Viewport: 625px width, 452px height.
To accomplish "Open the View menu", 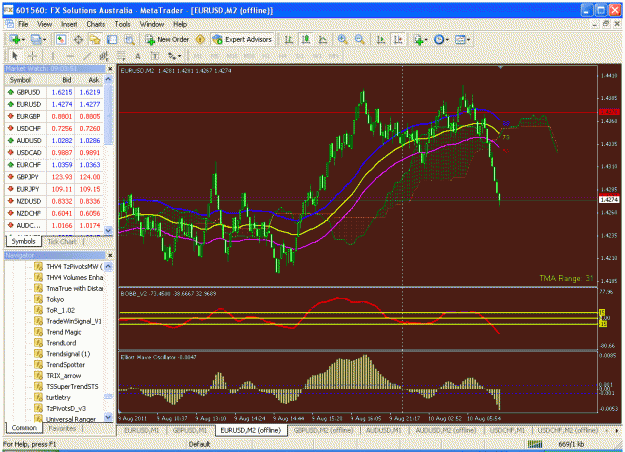I will (x=45, y=24).
